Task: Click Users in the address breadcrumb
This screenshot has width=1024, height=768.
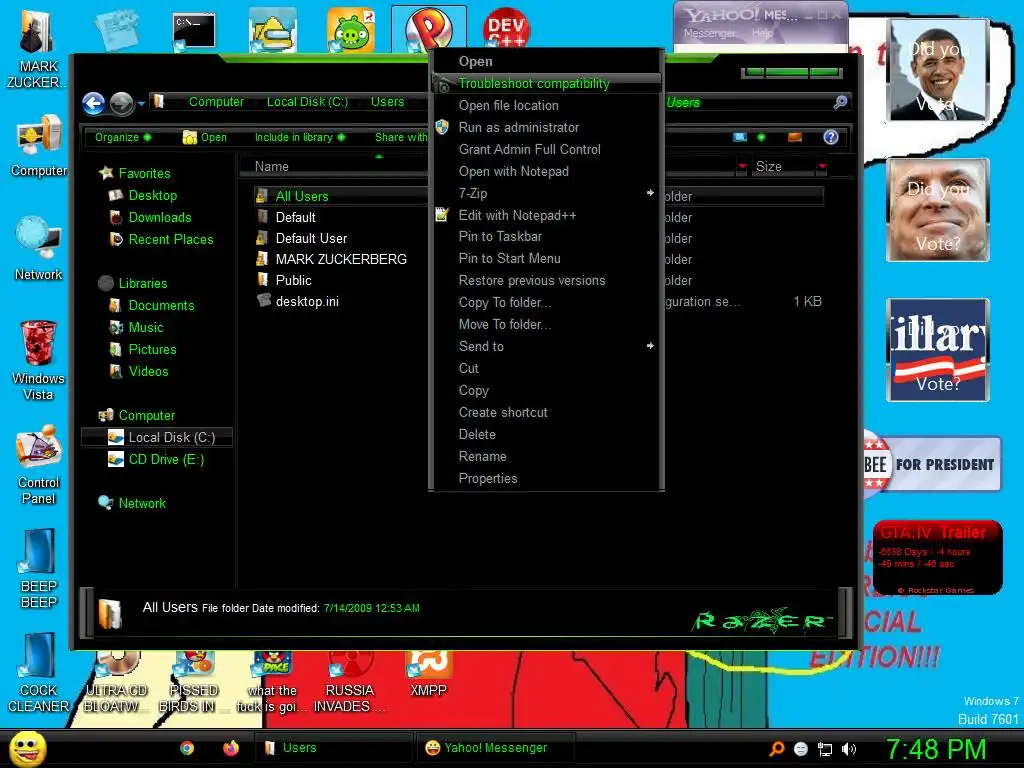Action: click(387, 102)
